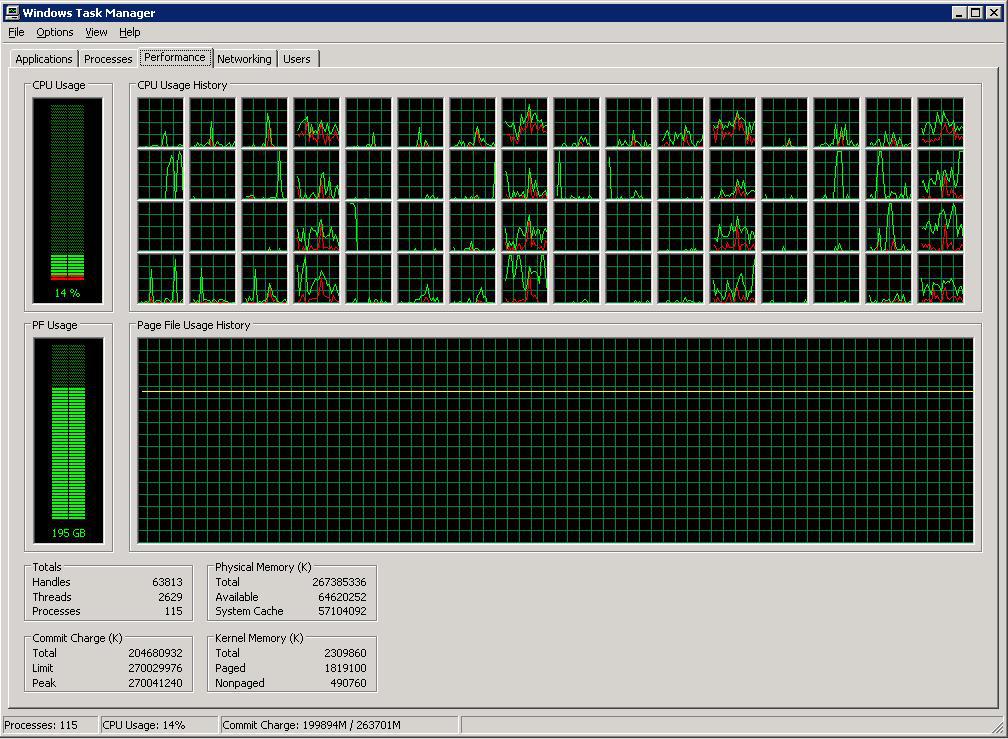Select the Performance tab
The height and width of the screenshot is (739, 1008).
pos(175,57)
